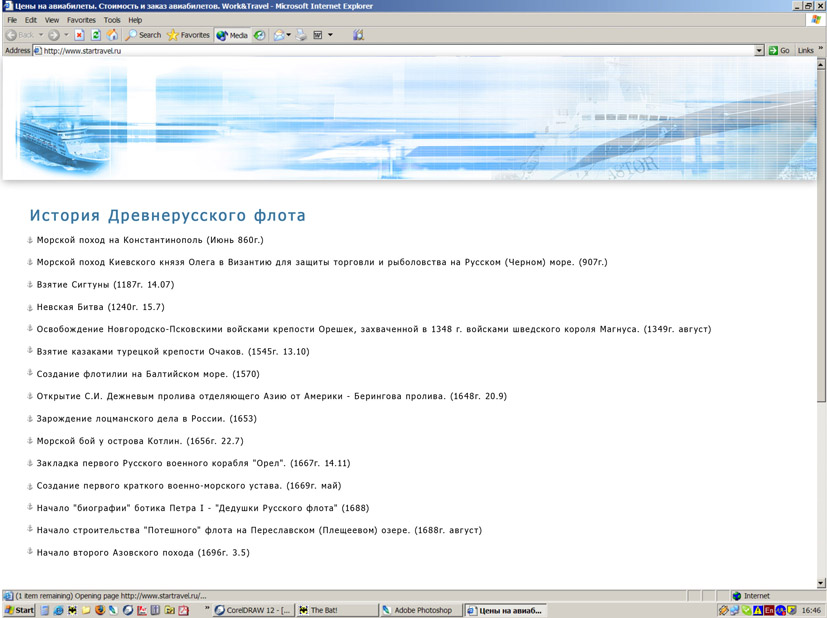Expand the Links toolbar chevron
The image size is (827, 618).
[x=821, y=49]
